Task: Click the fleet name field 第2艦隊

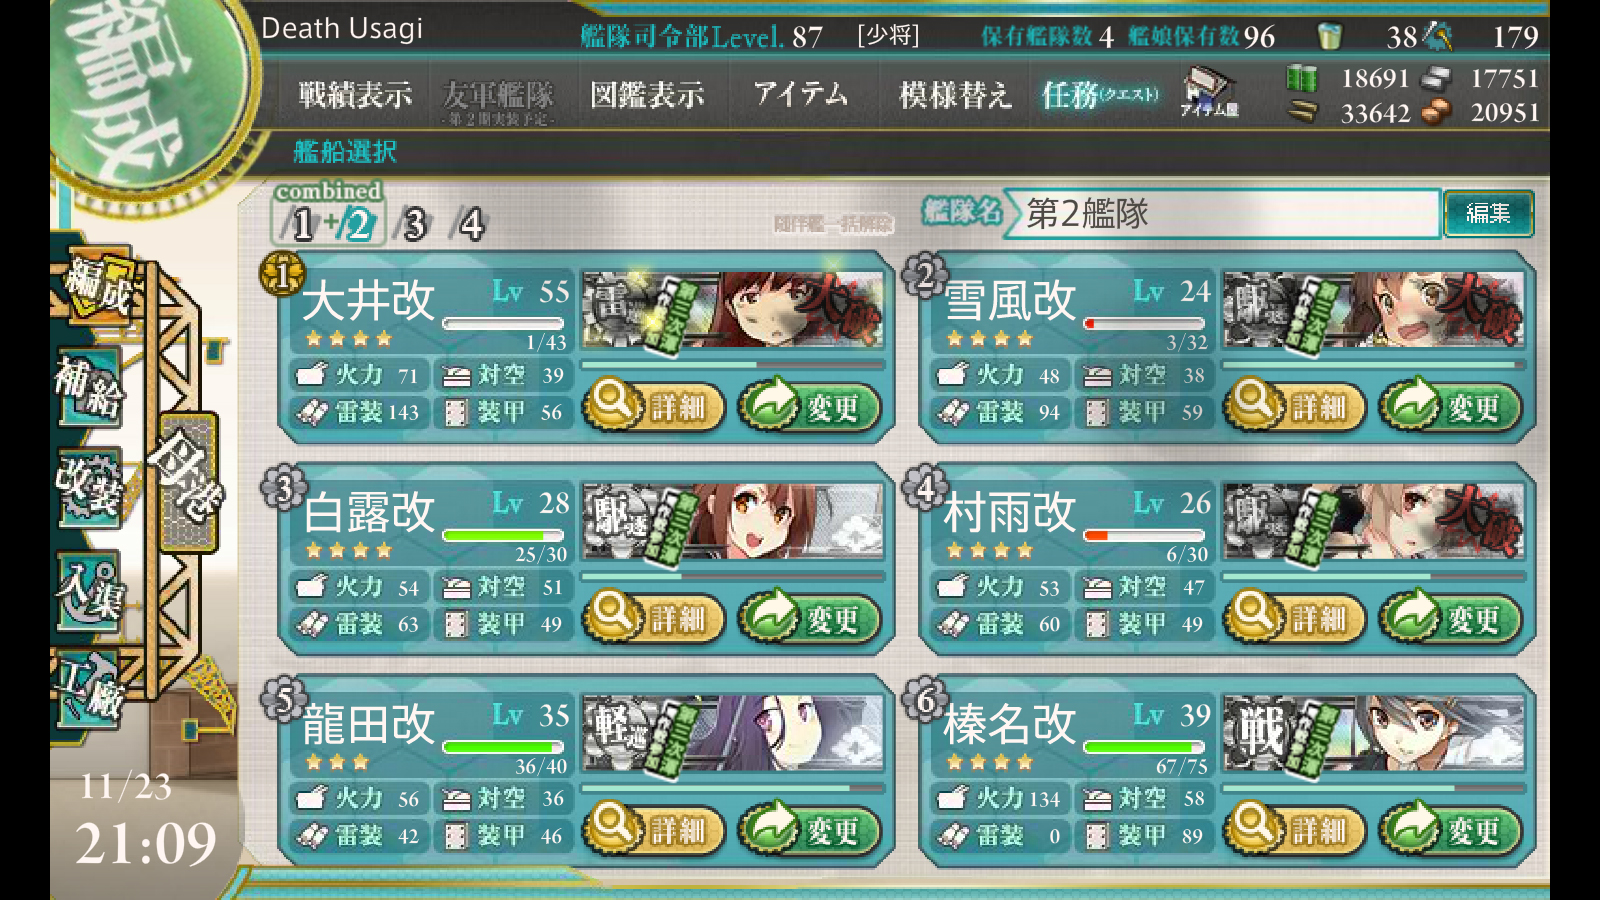Action: click(1222, 213)
